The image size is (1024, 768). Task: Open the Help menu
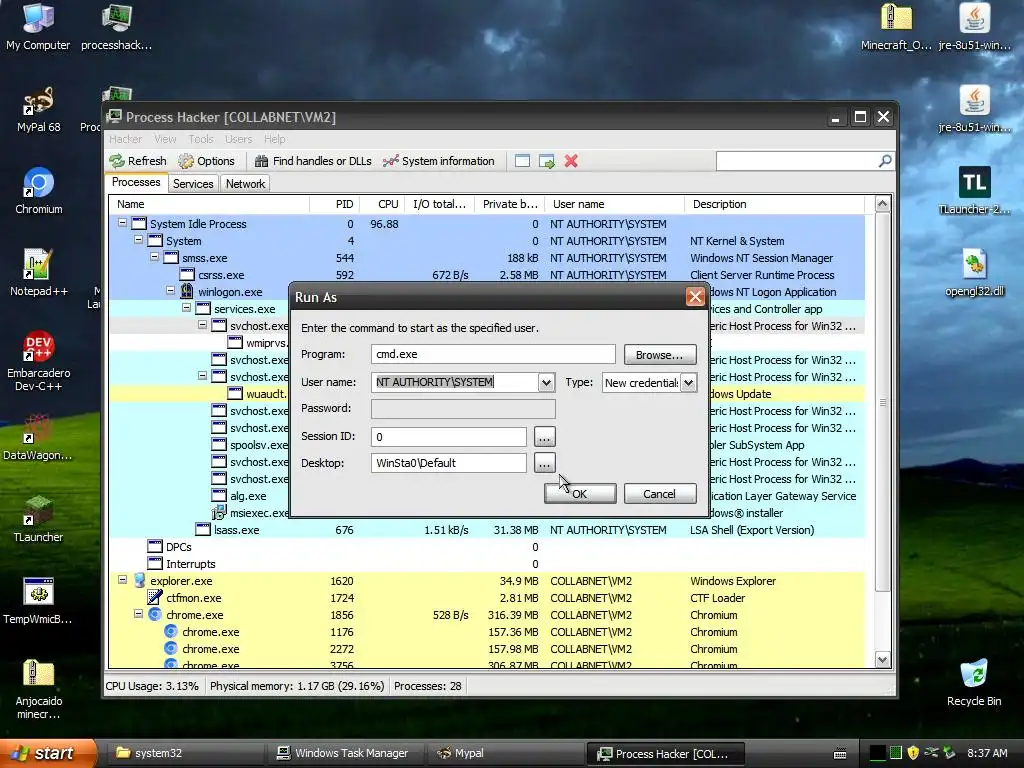point(274,139)
